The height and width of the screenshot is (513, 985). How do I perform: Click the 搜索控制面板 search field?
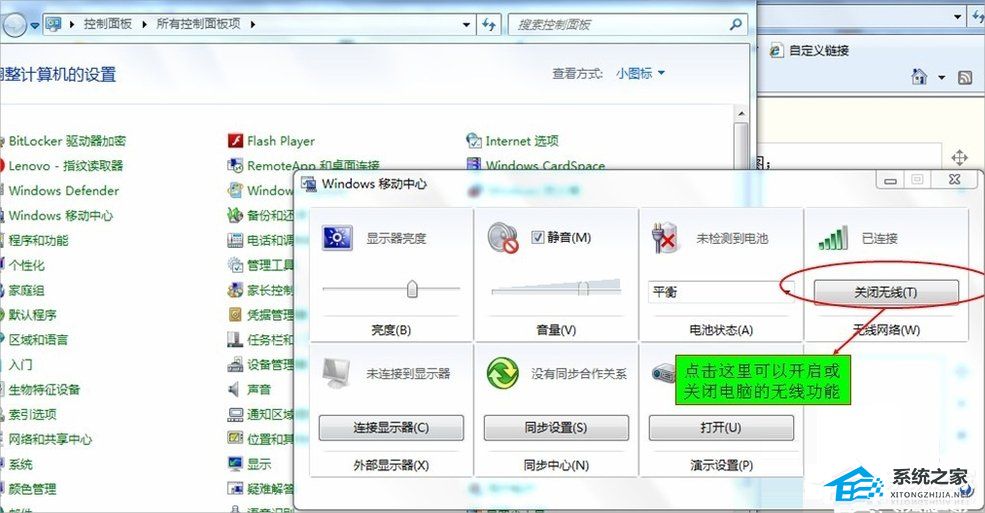(x=620, y=24)
